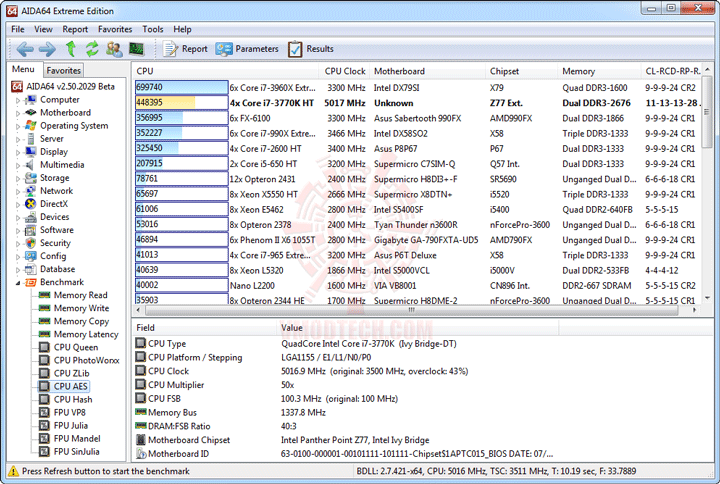Open the View menu
This screenshot has width=720, height=484.
(x=43, y=29)
